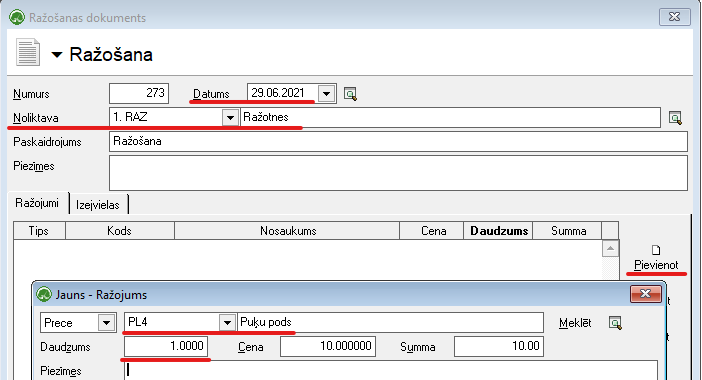Click the Noliktava name field 'Ražotnes'

tap(450, 118)
